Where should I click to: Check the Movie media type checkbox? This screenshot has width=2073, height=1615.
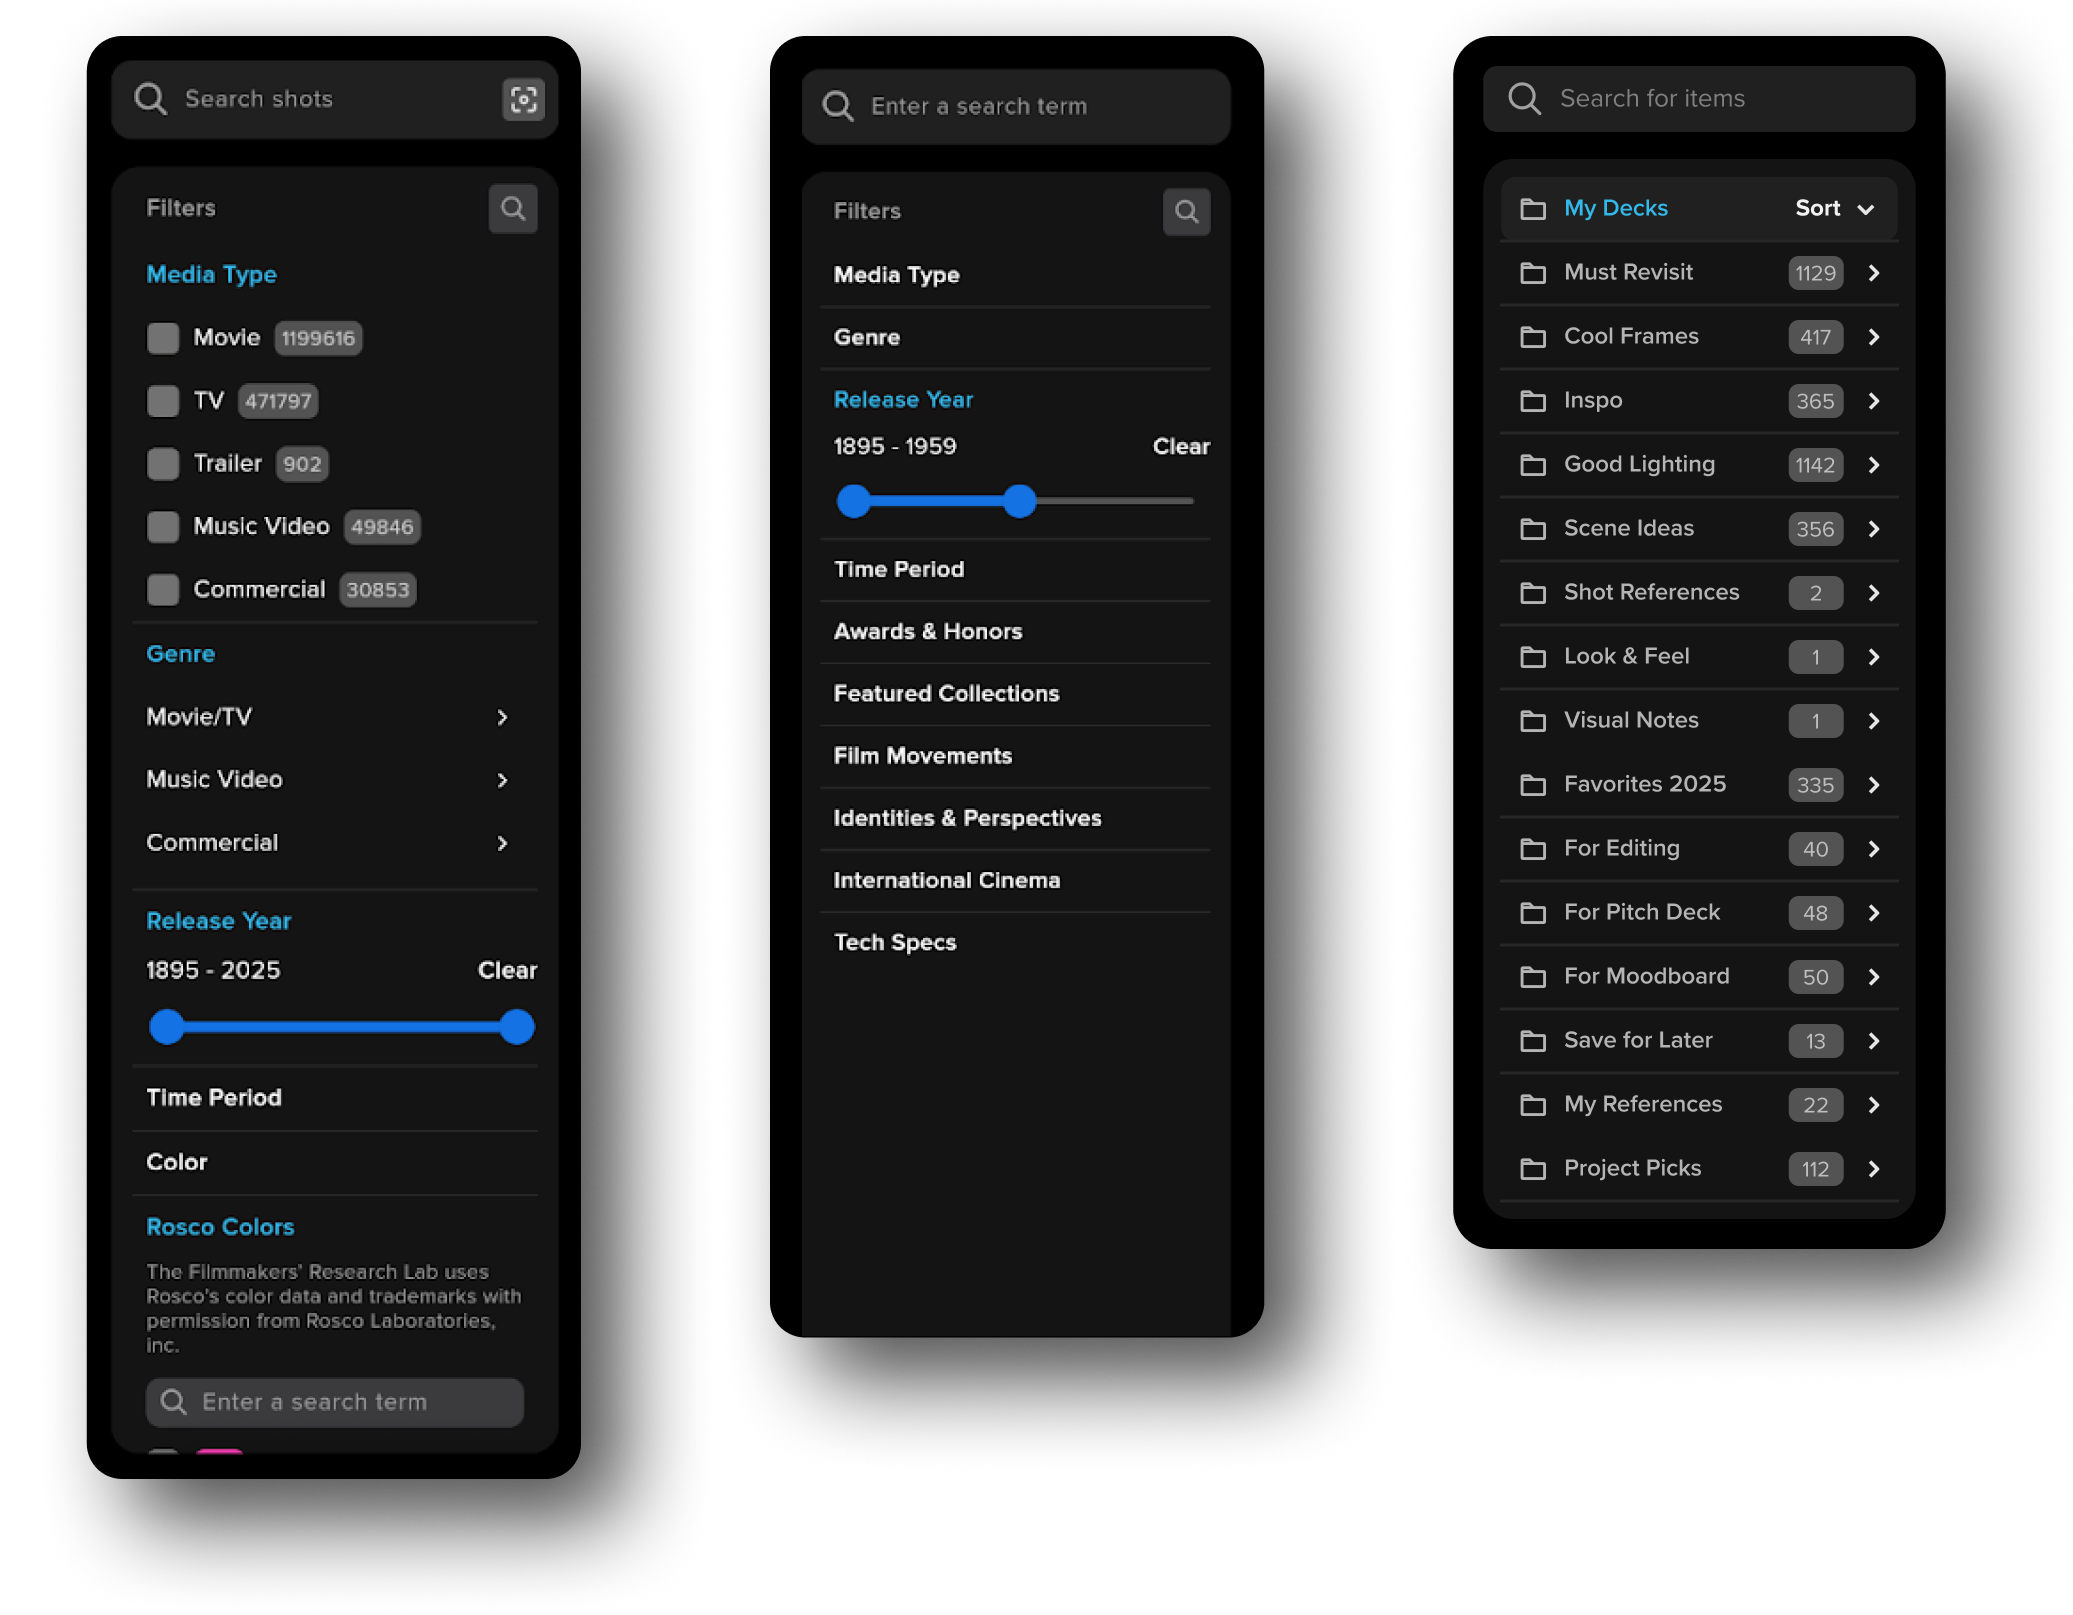click(163, 338)
